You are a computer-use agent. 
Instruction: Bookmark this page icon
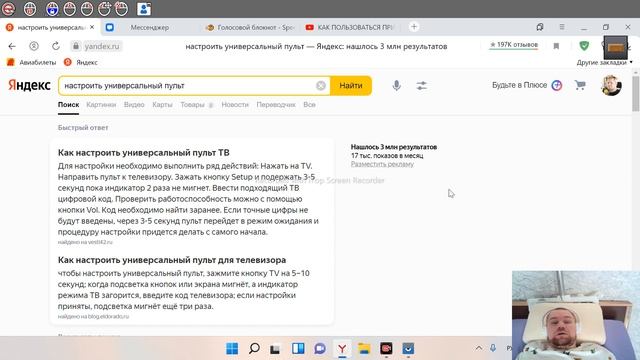pos(556,46)
